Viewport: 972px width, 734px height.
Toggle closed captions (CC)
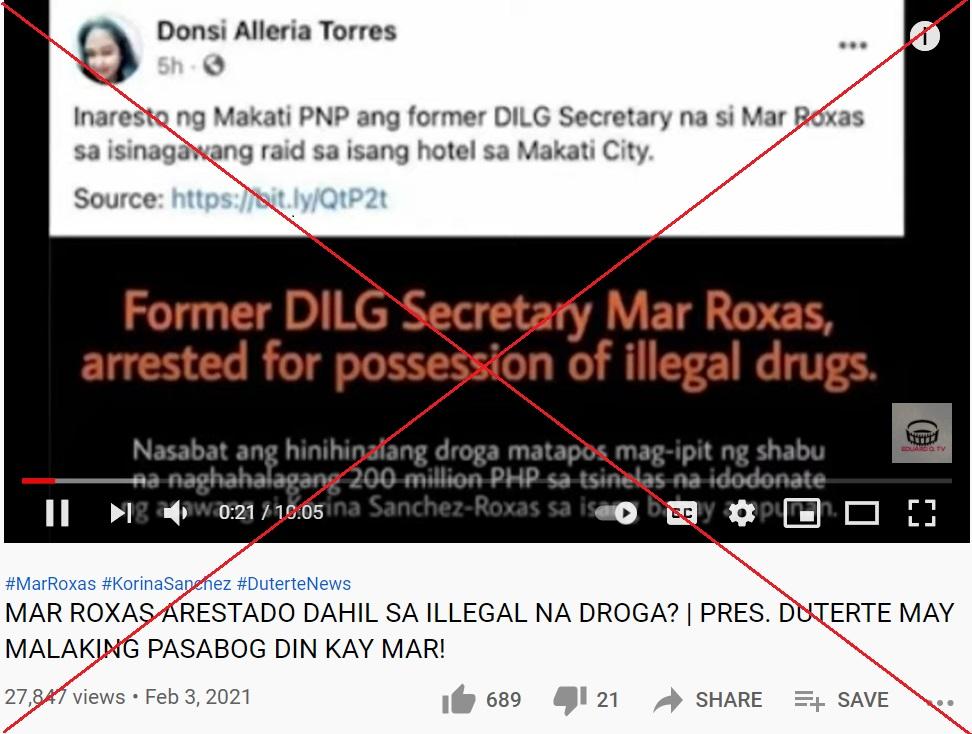pyautogui.click(x=681, y=513)
